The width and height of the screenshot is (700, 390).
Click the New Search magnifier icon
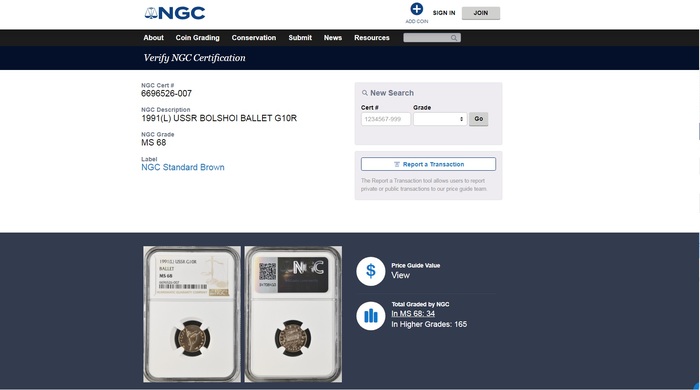(365, 93)
